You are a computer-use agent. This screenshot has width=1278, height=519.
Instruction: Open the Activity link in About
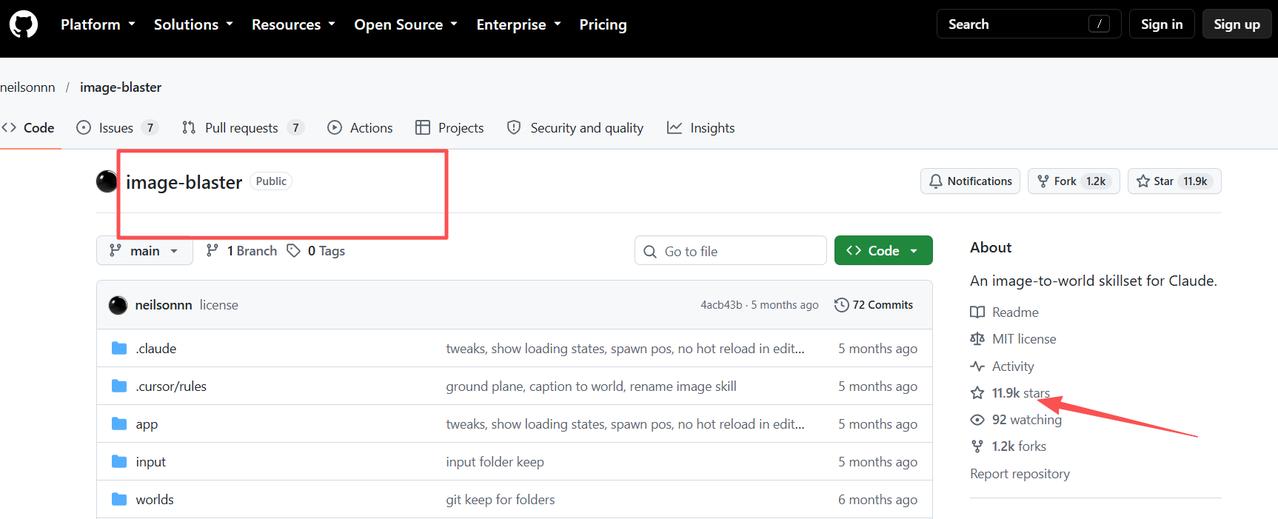(1002, 366)
